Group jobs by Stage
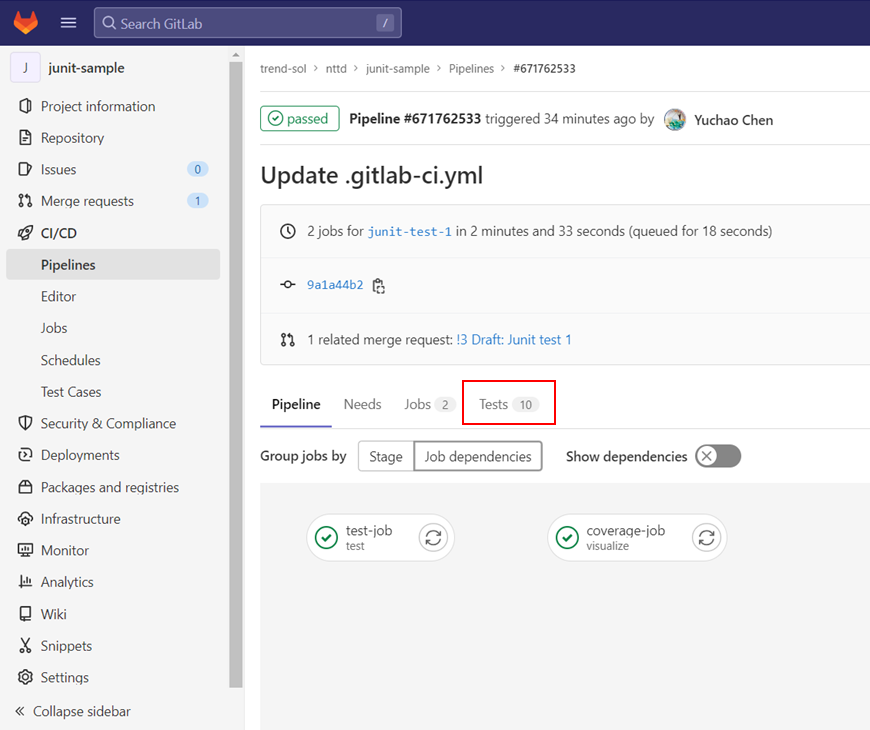This screenshot has height=730, width=870. point(386,457)
